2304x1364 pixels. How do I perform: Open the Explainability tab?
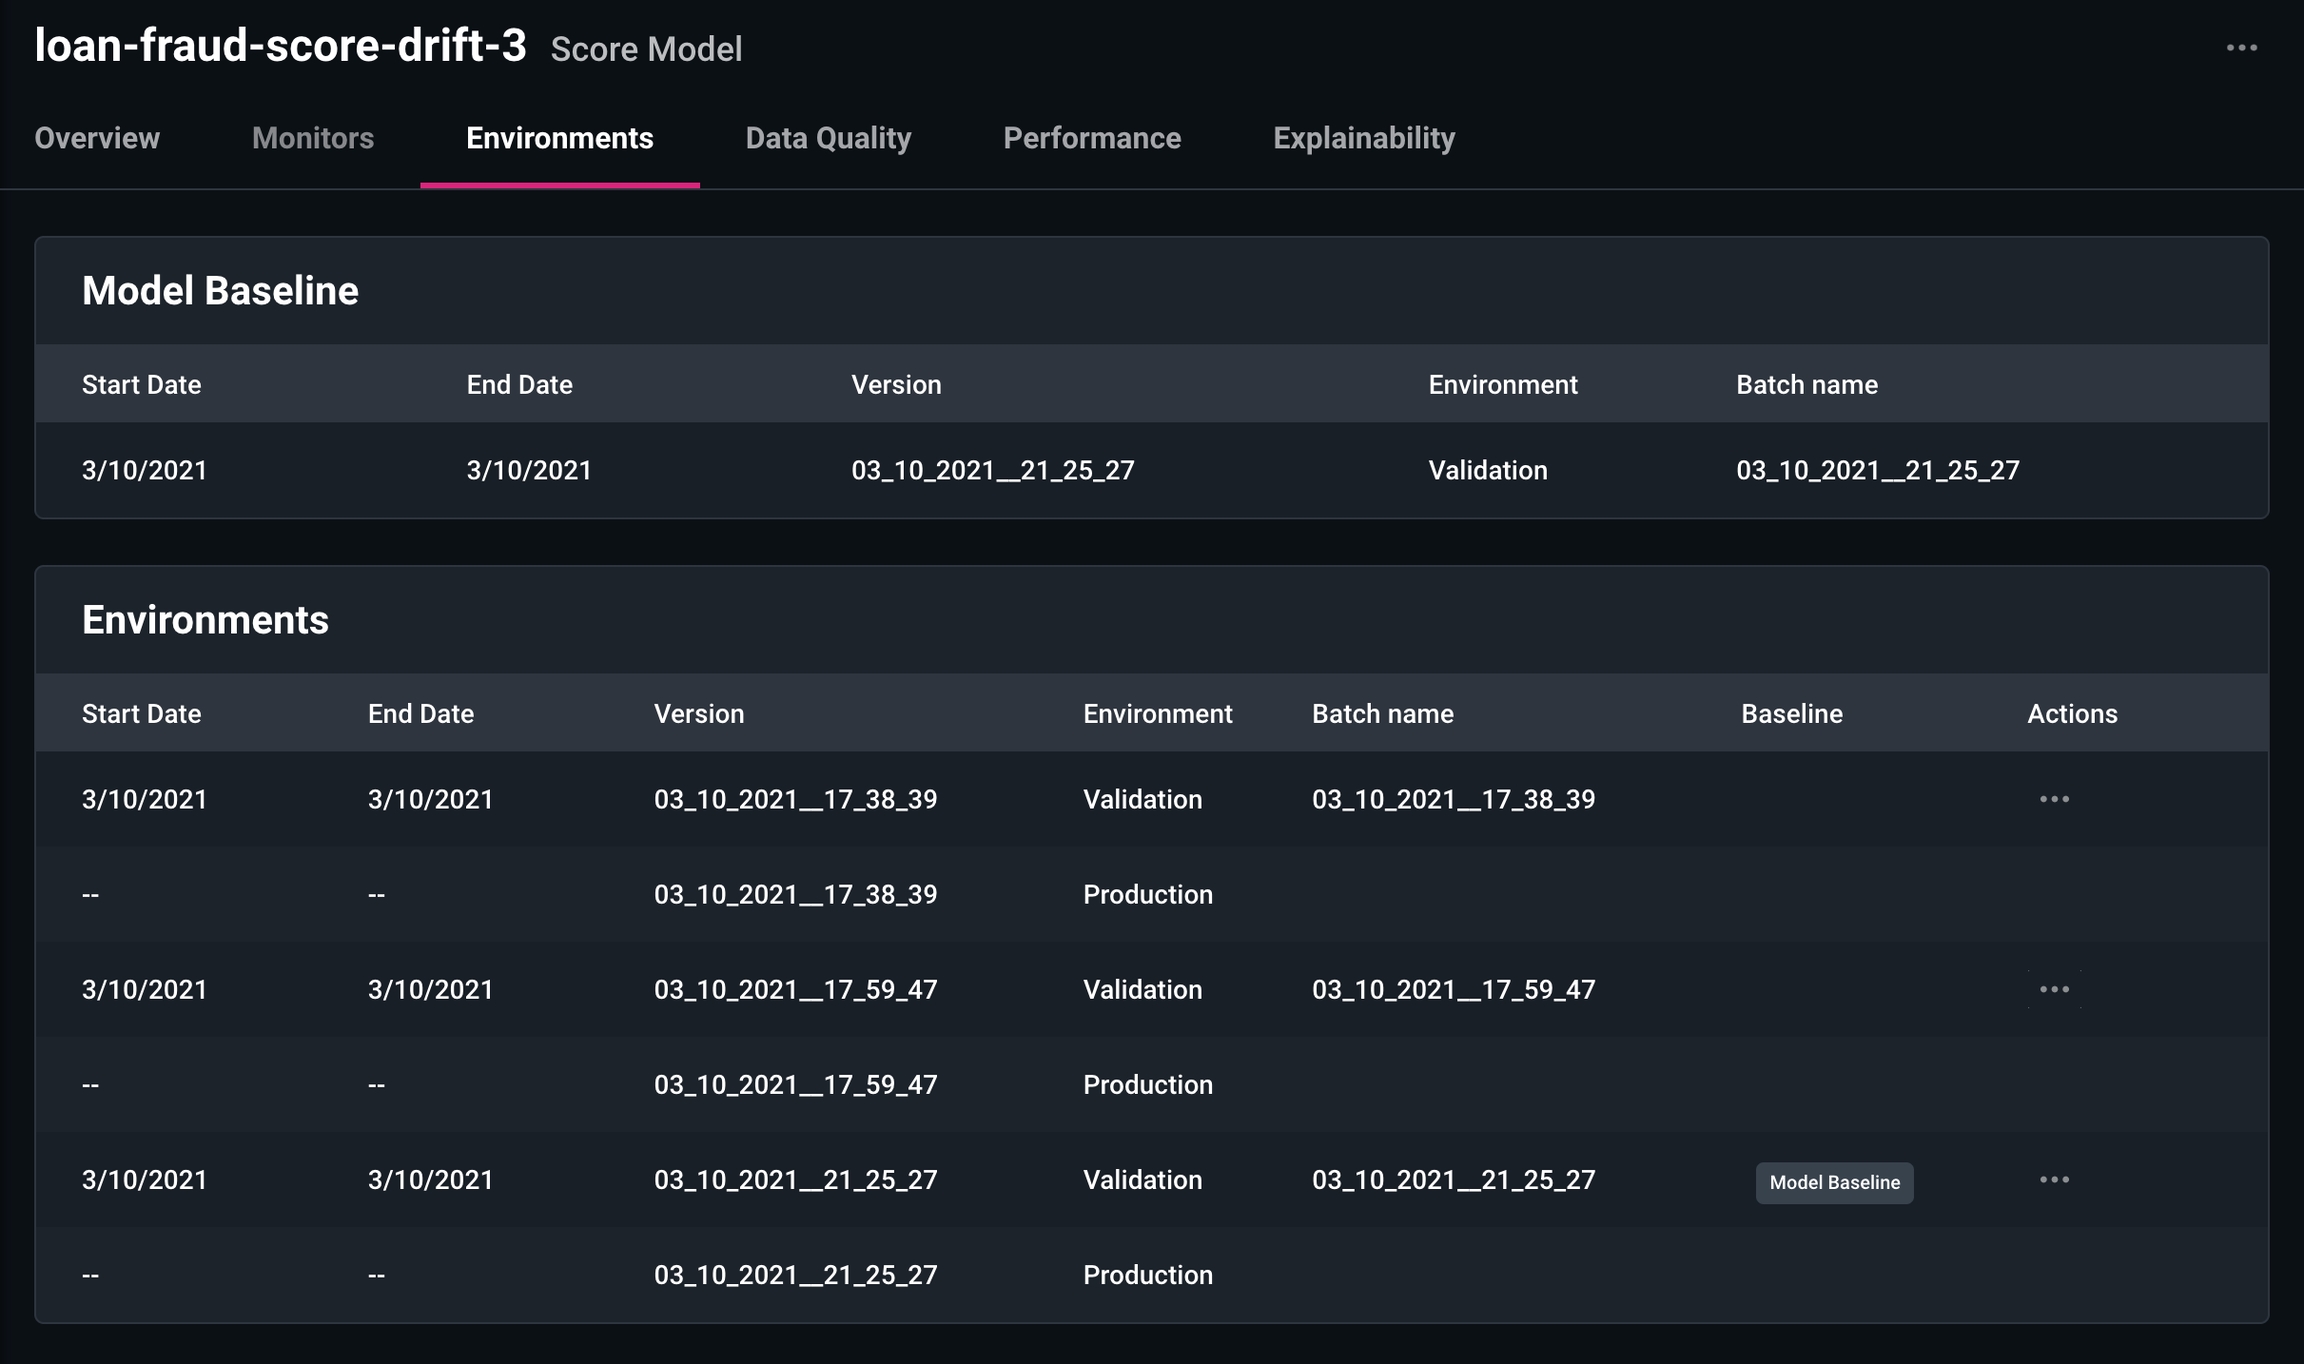click(x=1363, y=138)
